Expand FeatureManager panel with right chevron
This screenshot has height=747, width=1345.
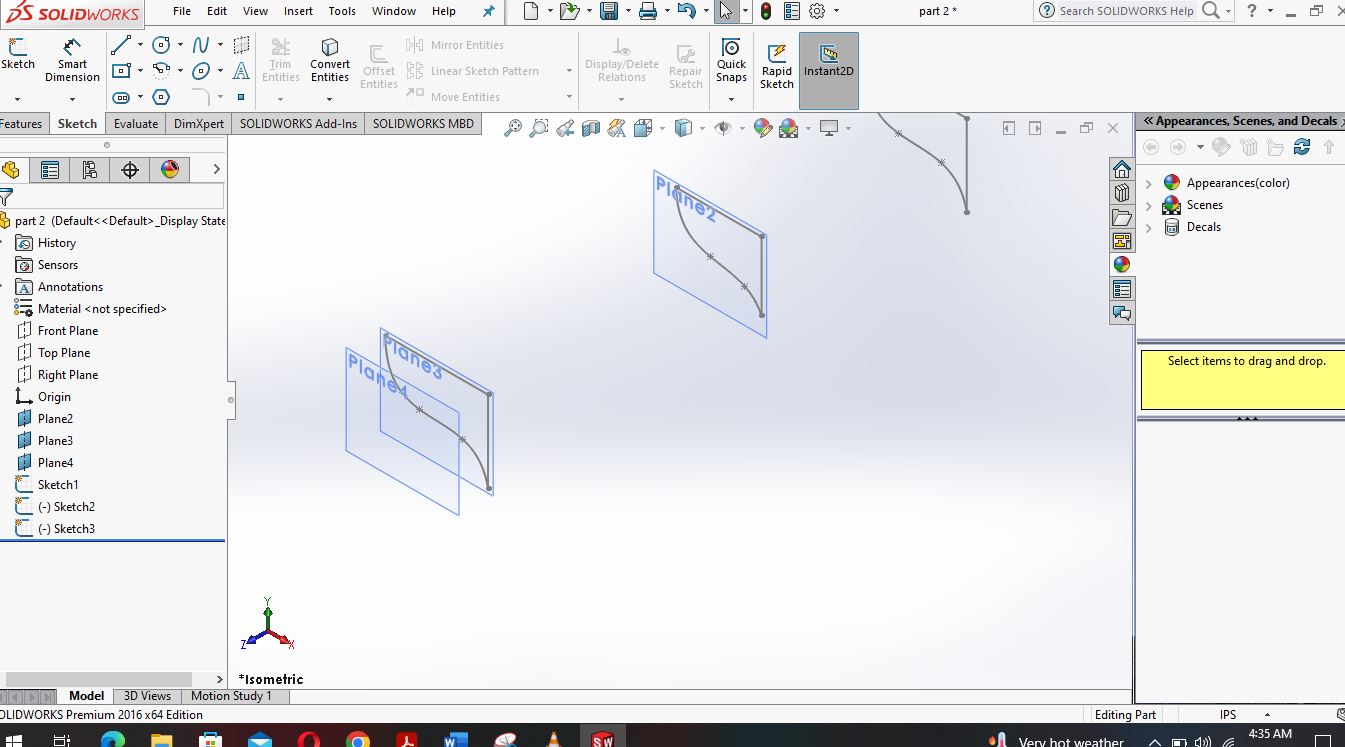[x=216, y=169]
